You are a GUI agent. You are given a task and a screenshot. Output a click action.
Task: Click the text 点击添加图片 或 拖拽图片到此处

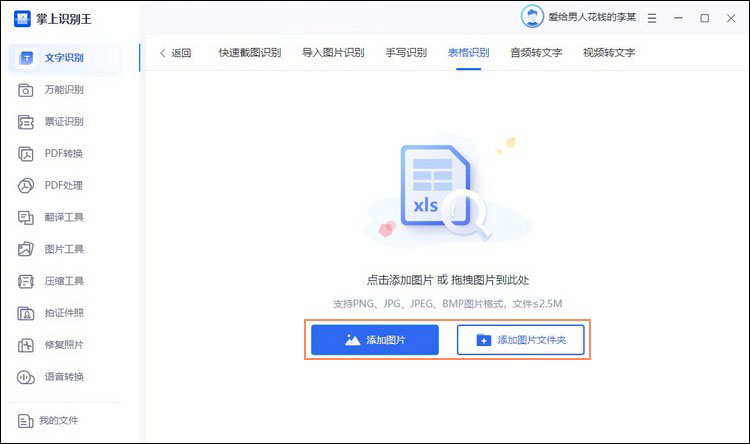pyautogui.click(x=448, y=280)
